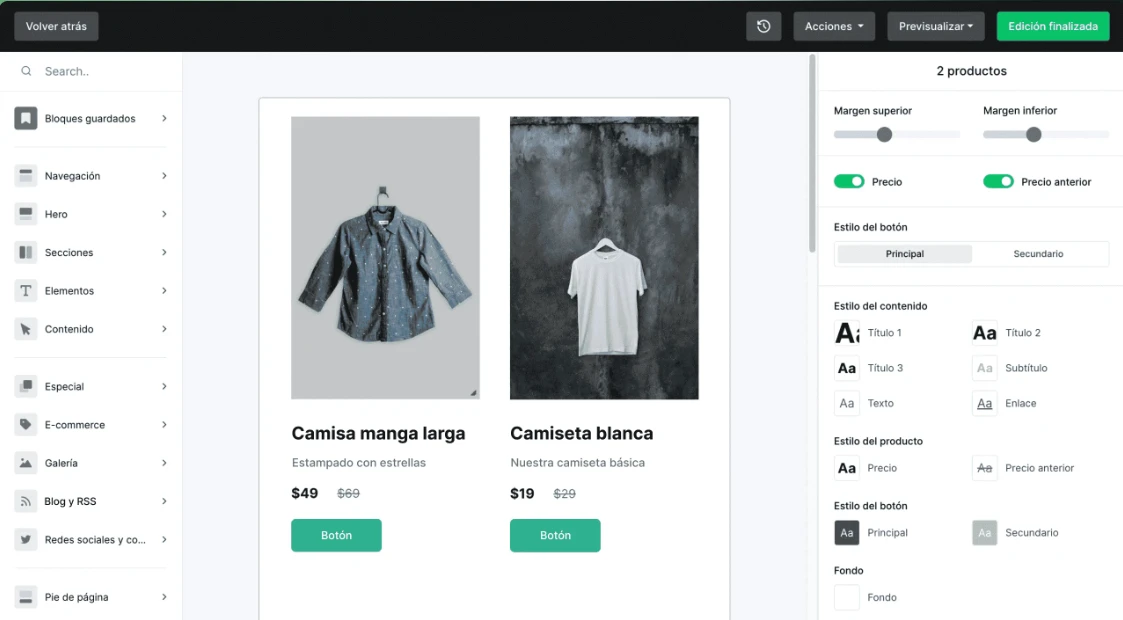This screenshot has width=1123, height=620.
Task: Open the Previsualizar dropdown menu
Action: point(935,27)
